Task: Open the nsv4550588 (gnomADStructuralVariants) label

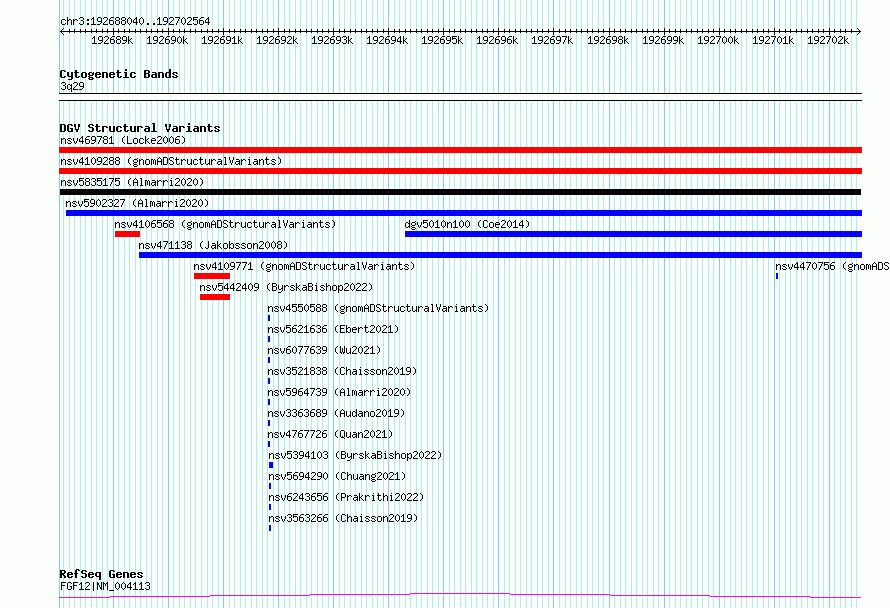Action: click(378, 308)
